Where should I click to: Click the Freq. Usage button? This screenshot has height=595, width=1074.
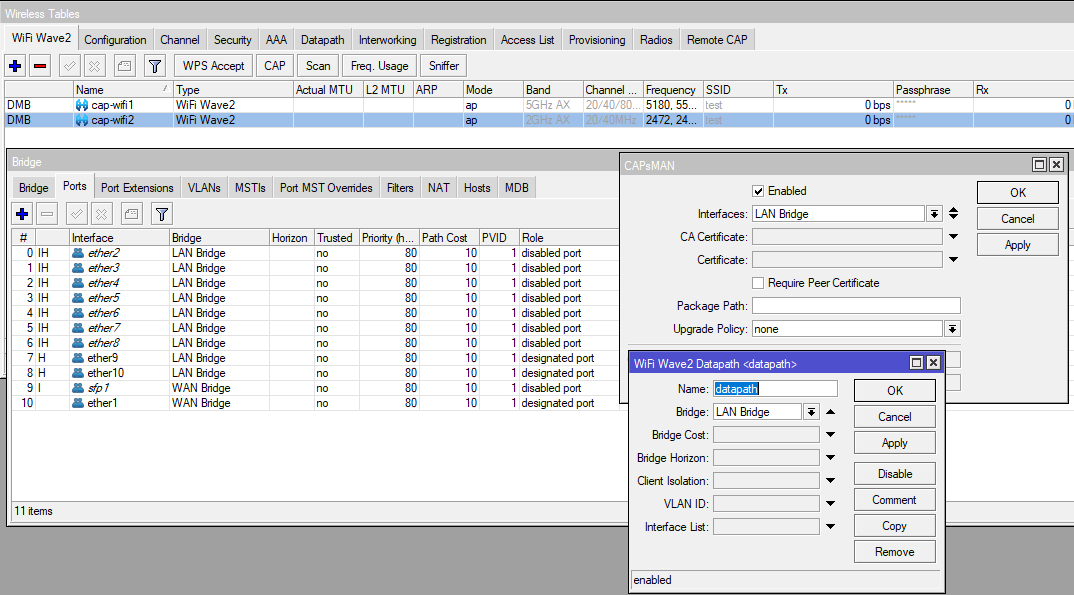pyautogui.click(x=378, y=65)
